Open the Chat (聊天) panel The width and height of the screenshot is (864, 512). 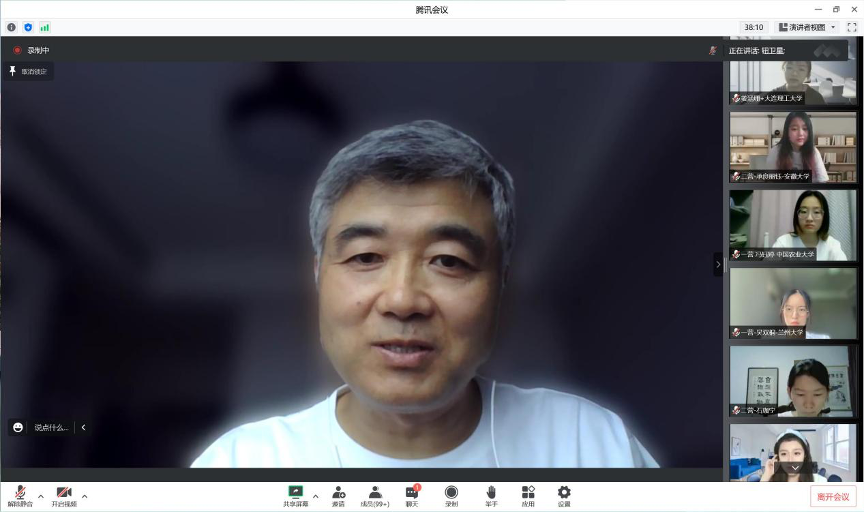[412, 496]
